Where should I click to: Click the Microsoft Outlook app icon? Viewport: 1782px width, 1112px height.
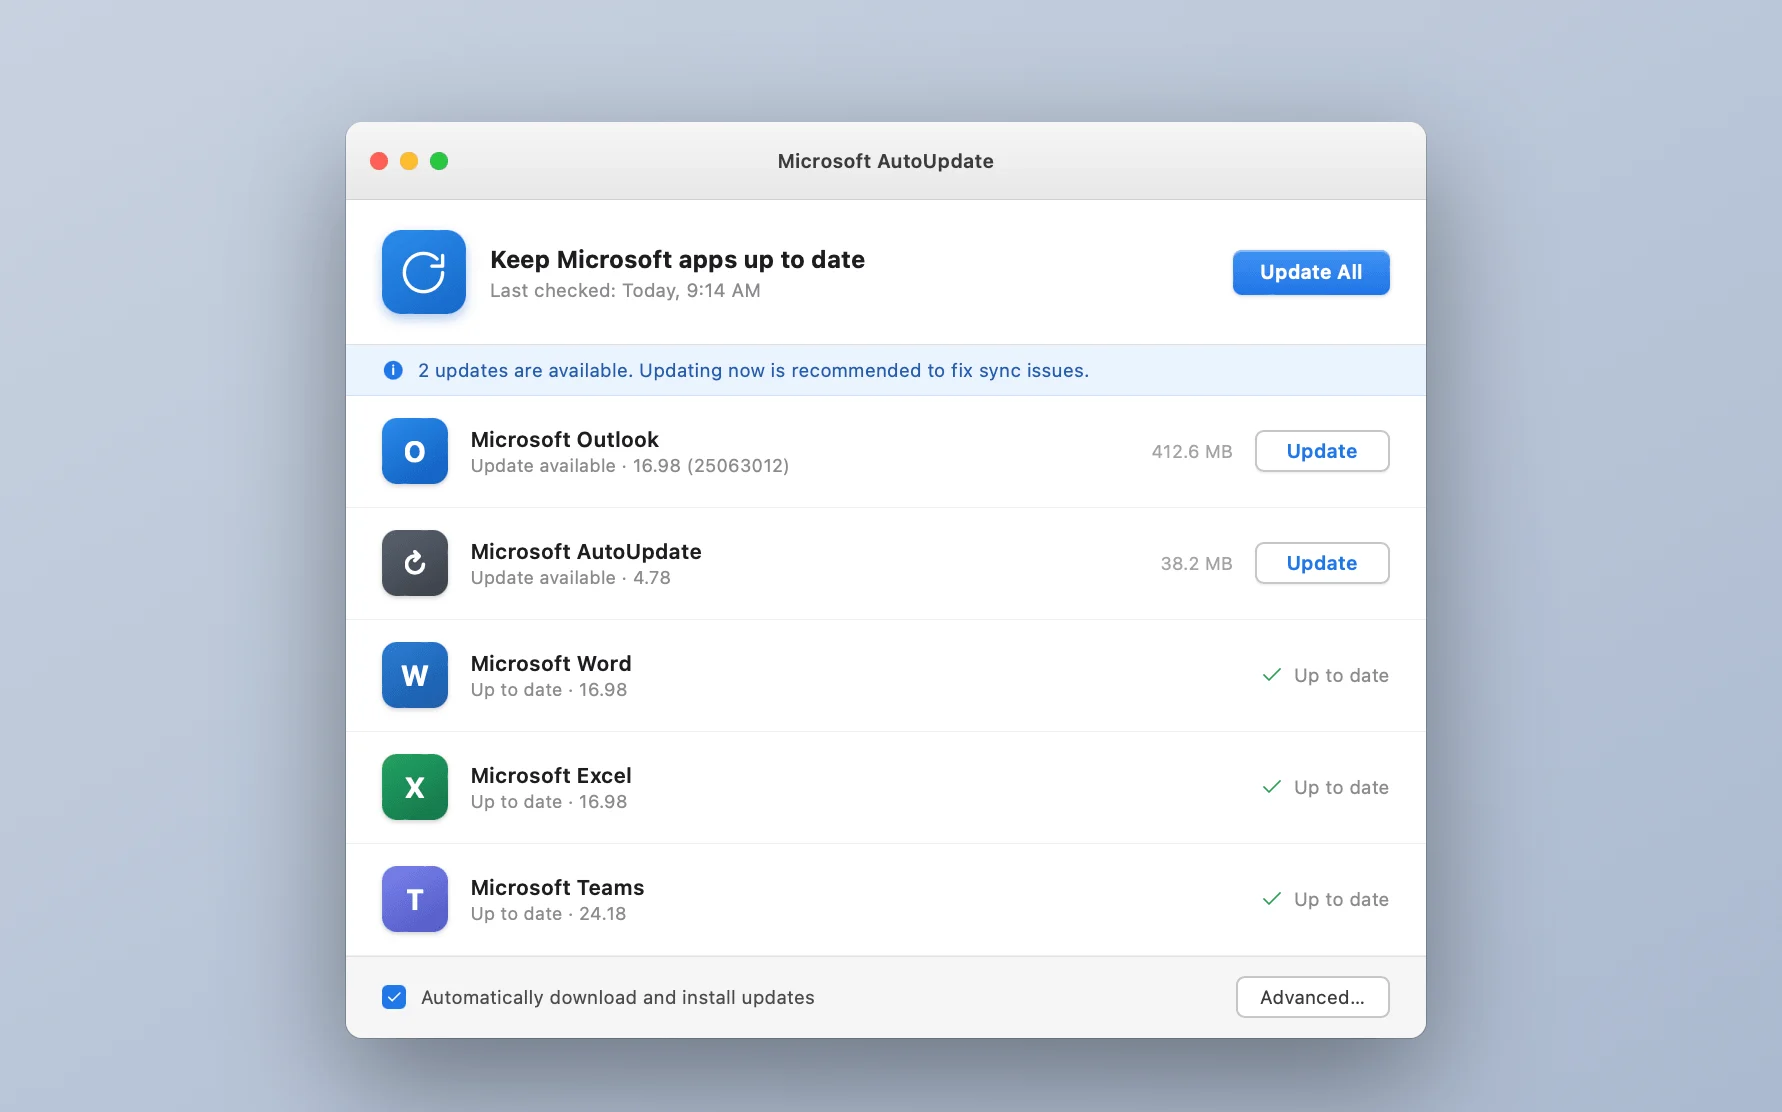[415, 451]
